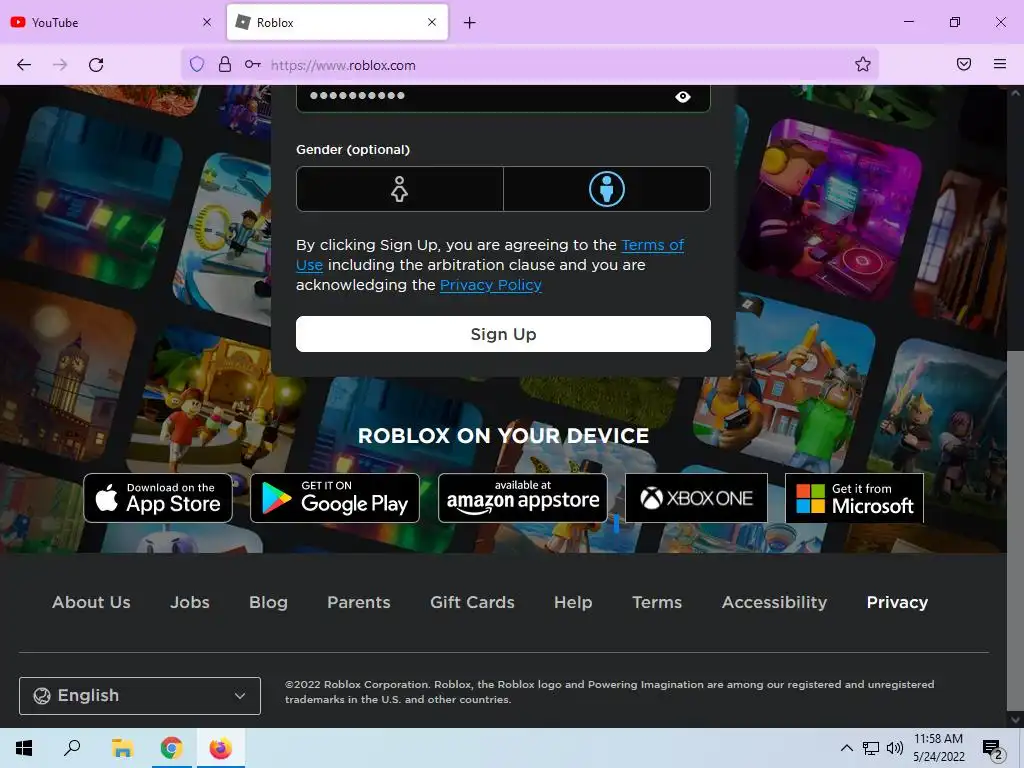The image size is (1024, 768).
Task: Switch to the YouTube tab
Action: pyautogui.click(x=111, y=22)
